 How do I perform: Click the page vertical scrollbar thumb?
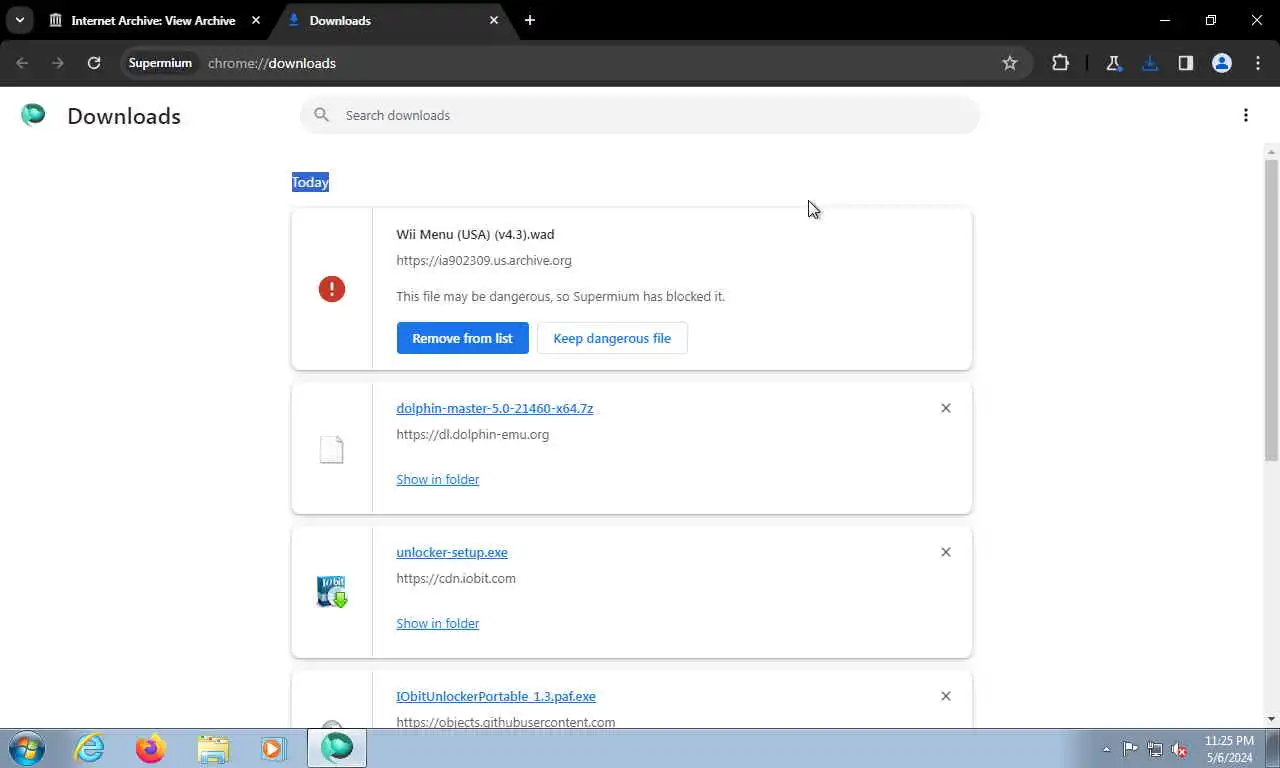pyautogui.click(x=1272, y=310)
